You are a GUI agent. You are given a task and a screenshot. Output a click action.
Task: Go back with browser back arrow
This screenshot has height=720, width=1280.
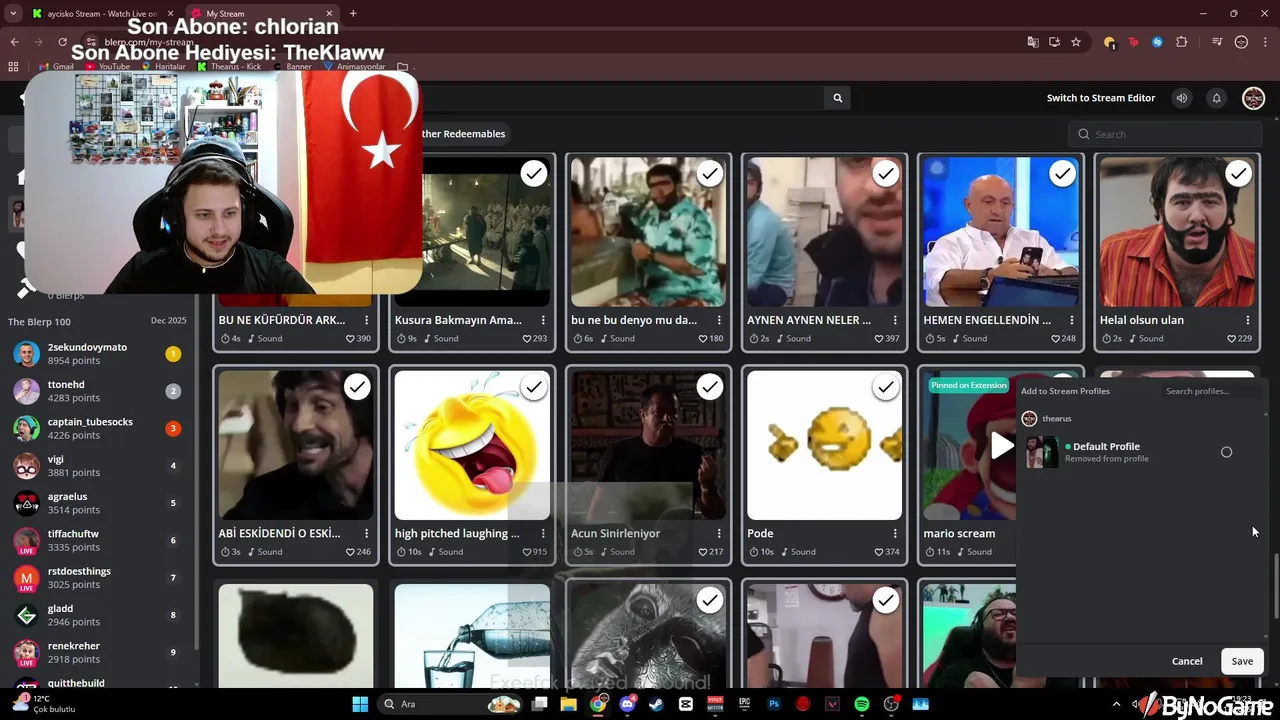coord(14,42)
